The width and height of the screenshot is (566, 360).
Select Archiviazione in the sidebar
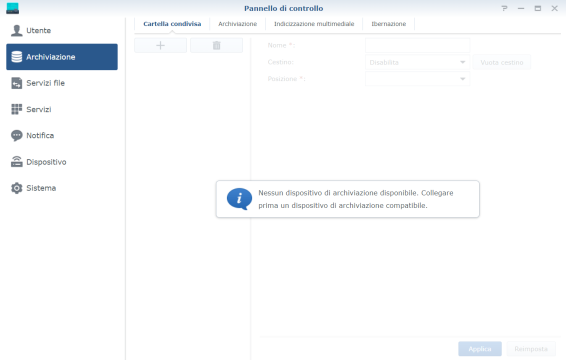pyautogui.click(x=62, y=57)
